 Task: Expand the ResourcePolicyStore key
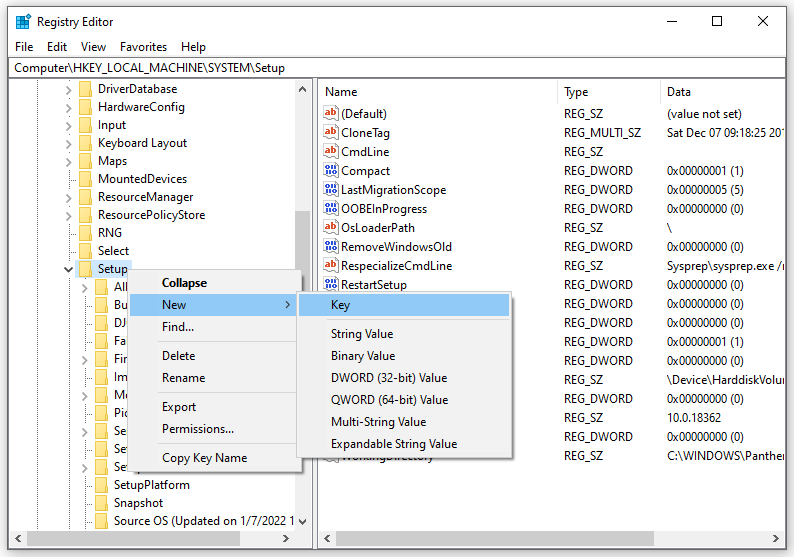pyautogui.click(x=68, y=216)
